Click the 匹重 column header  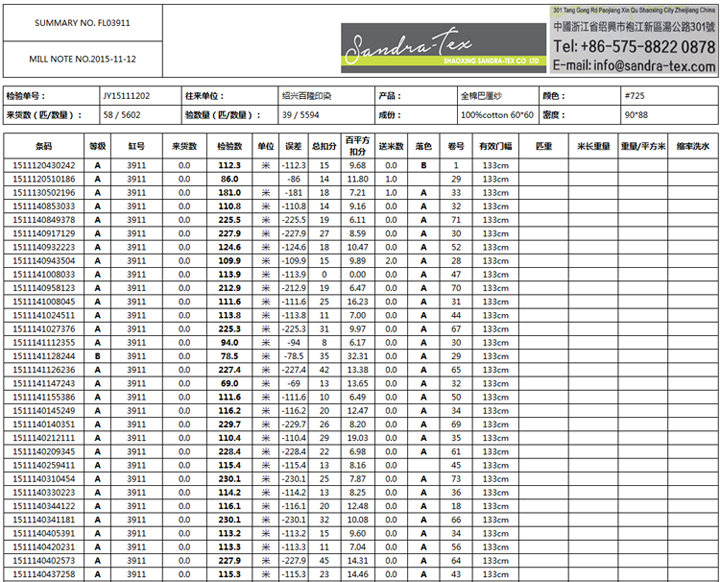[544, 146]
